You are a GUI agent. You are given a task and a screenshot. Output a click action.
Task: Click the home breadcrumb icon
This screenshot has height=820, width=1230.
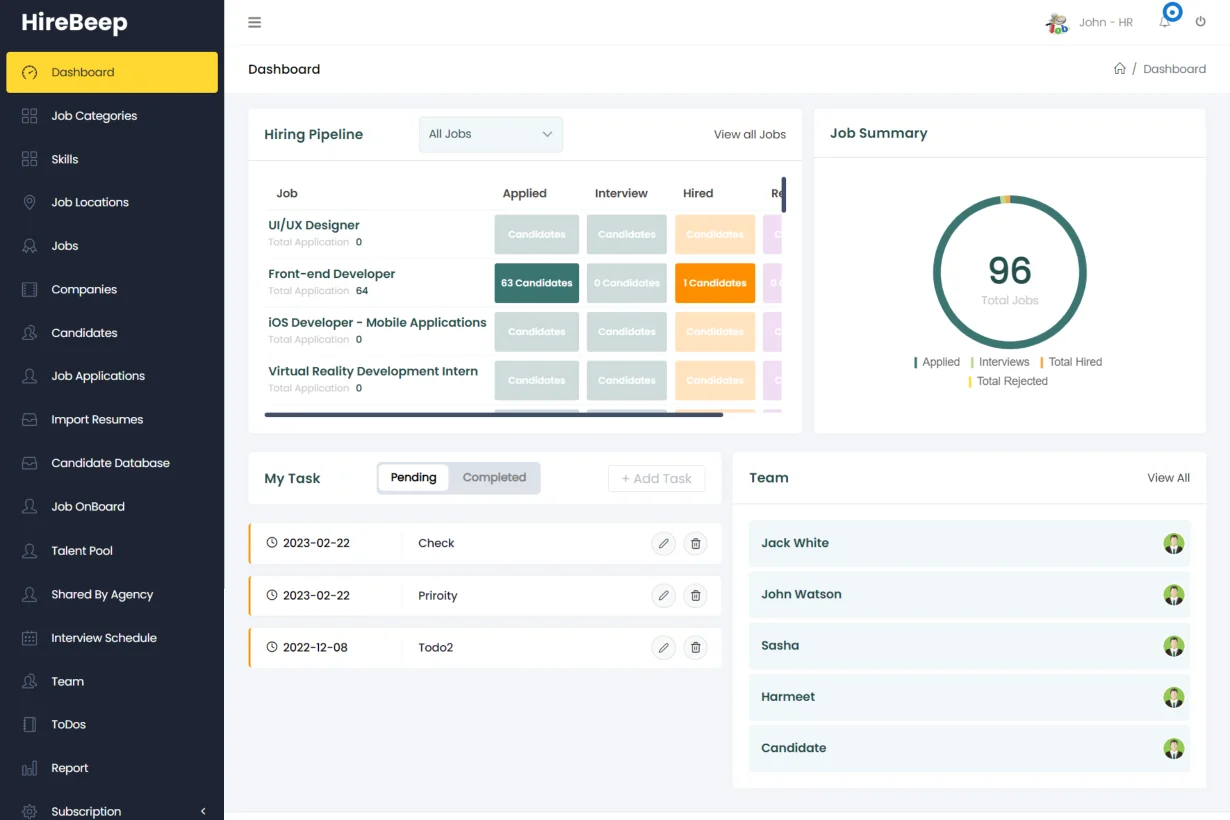(x=1119, y=69)
